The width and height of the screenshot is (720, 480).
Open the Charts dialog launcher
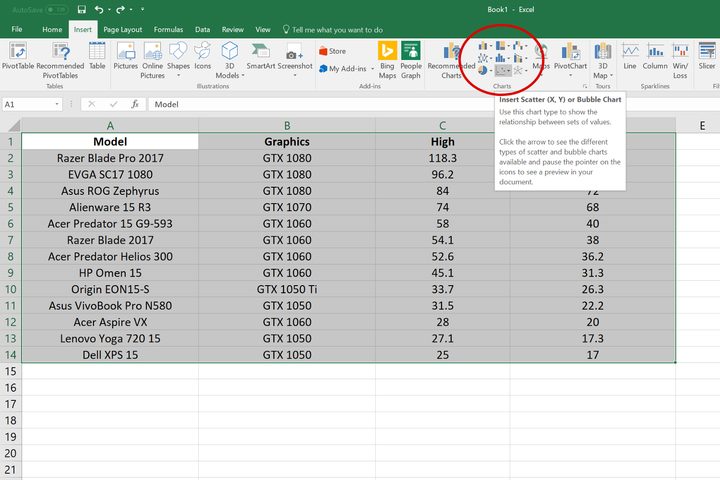585,86
